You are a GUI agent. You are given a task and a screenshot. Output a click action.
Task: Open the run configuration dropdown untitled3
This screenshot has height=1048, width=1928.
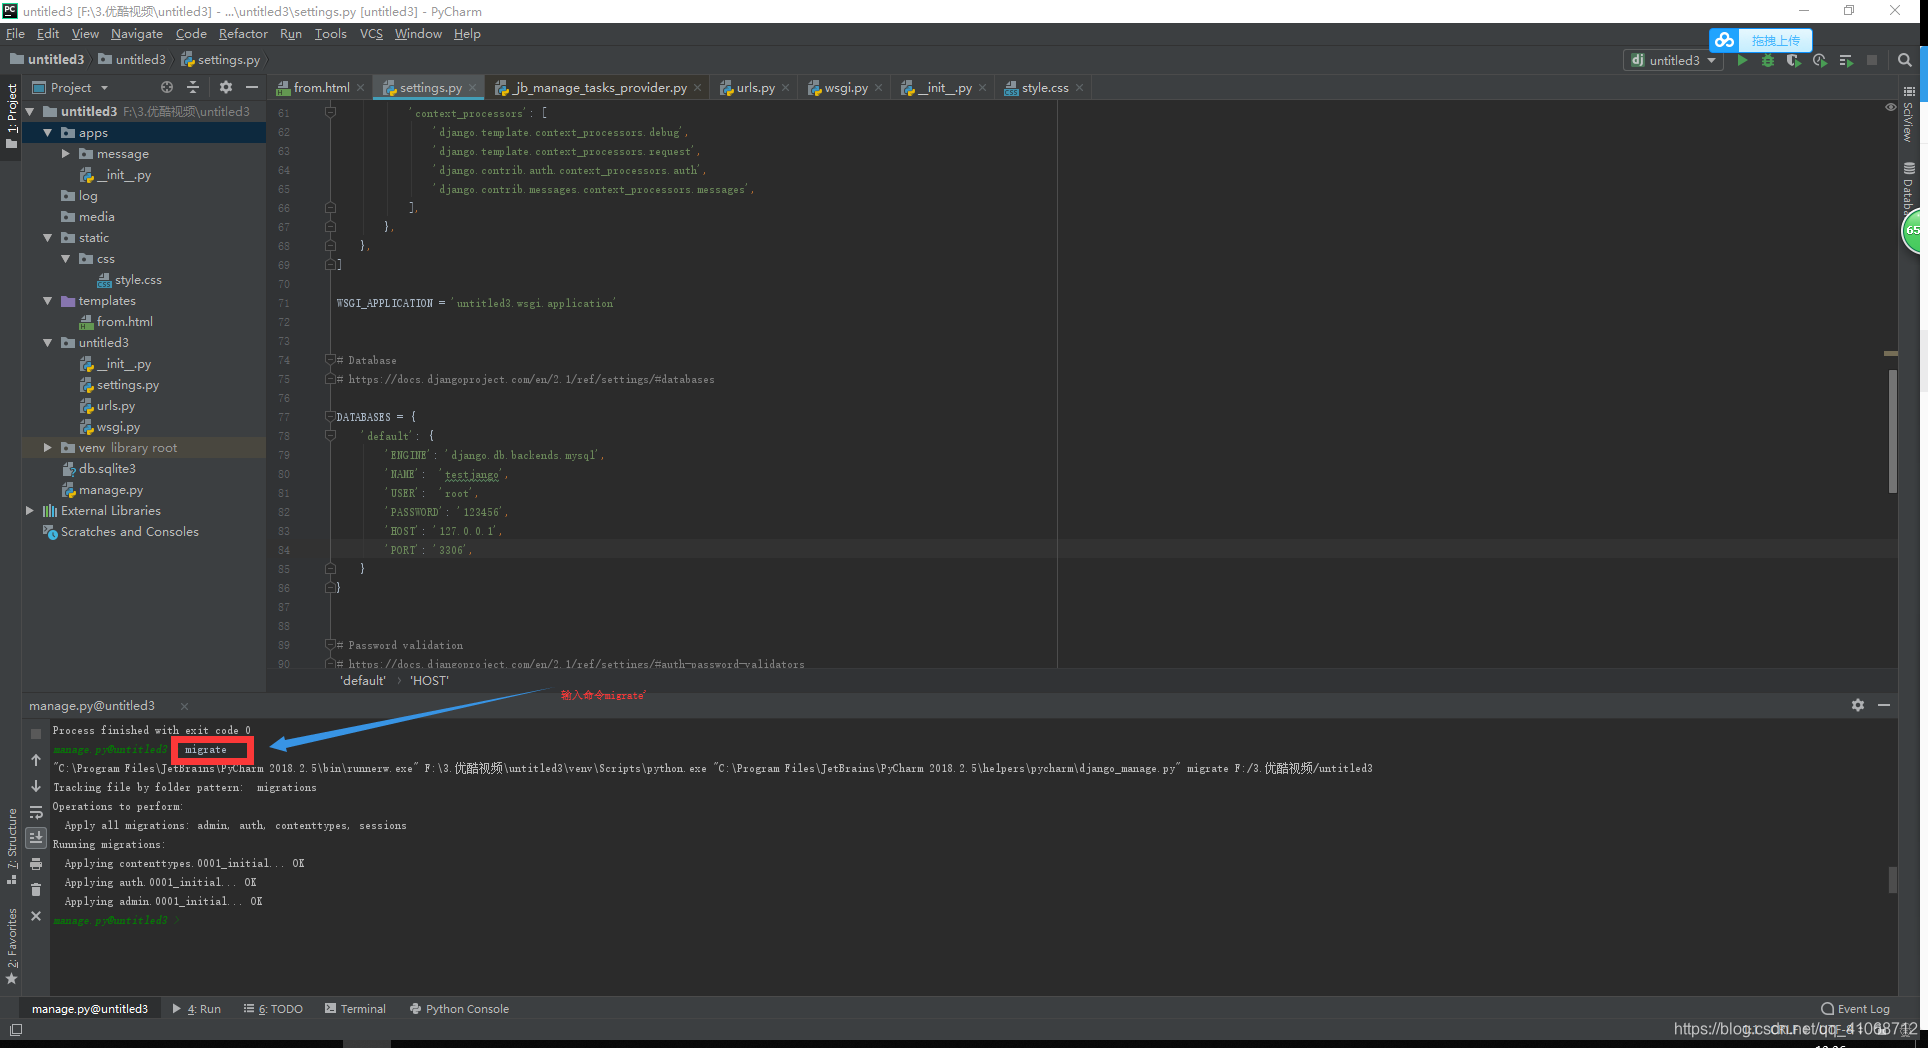click(x=1674, y=61)
